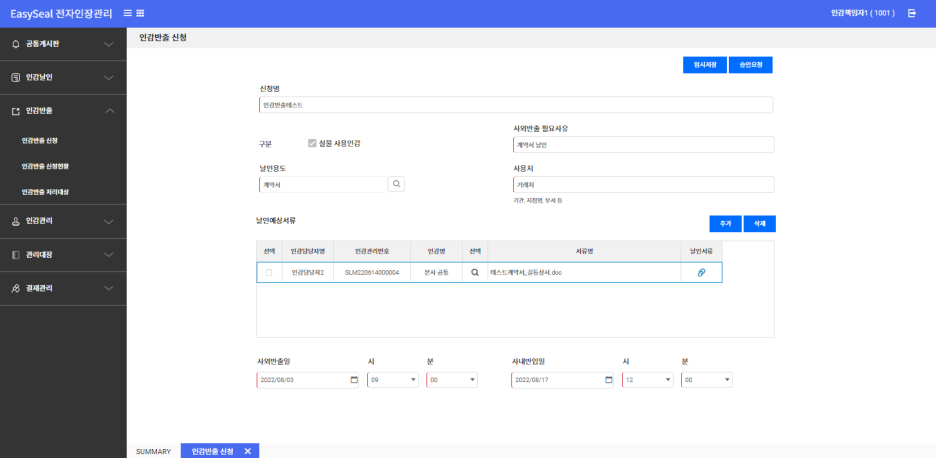Click the hamburger menu icon in header
The image size is (936, 458).
tap(128, 13)
